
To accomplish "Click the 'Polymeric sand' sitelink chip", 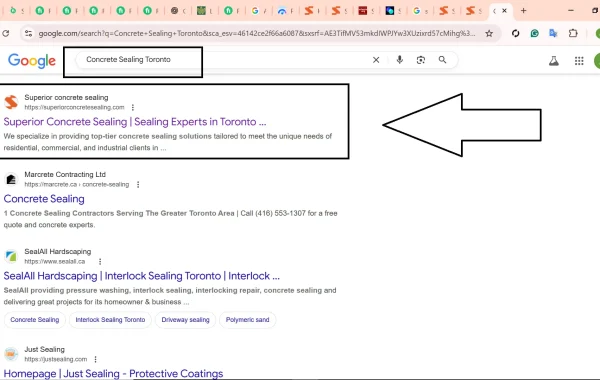I will pos(248,320).
